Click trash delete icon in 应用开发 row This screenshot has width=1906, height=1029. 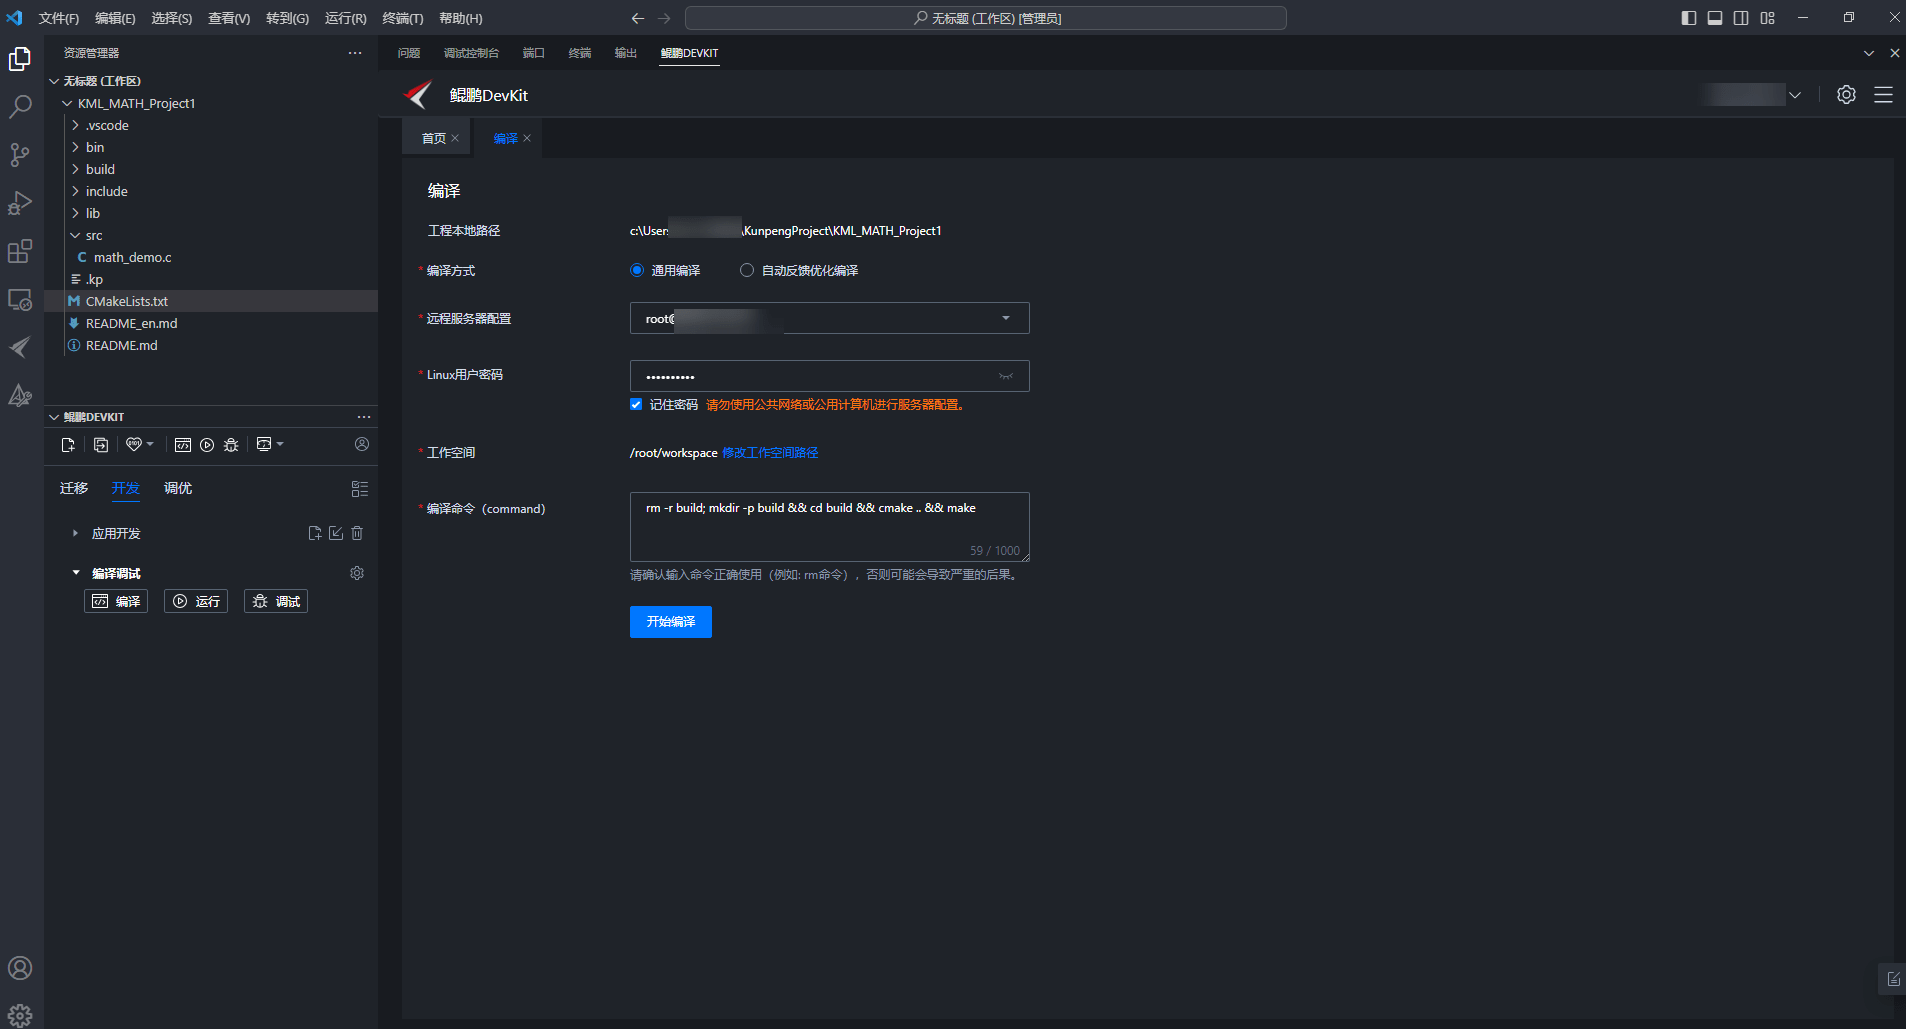pyautogui.click(x=357, y=533)
